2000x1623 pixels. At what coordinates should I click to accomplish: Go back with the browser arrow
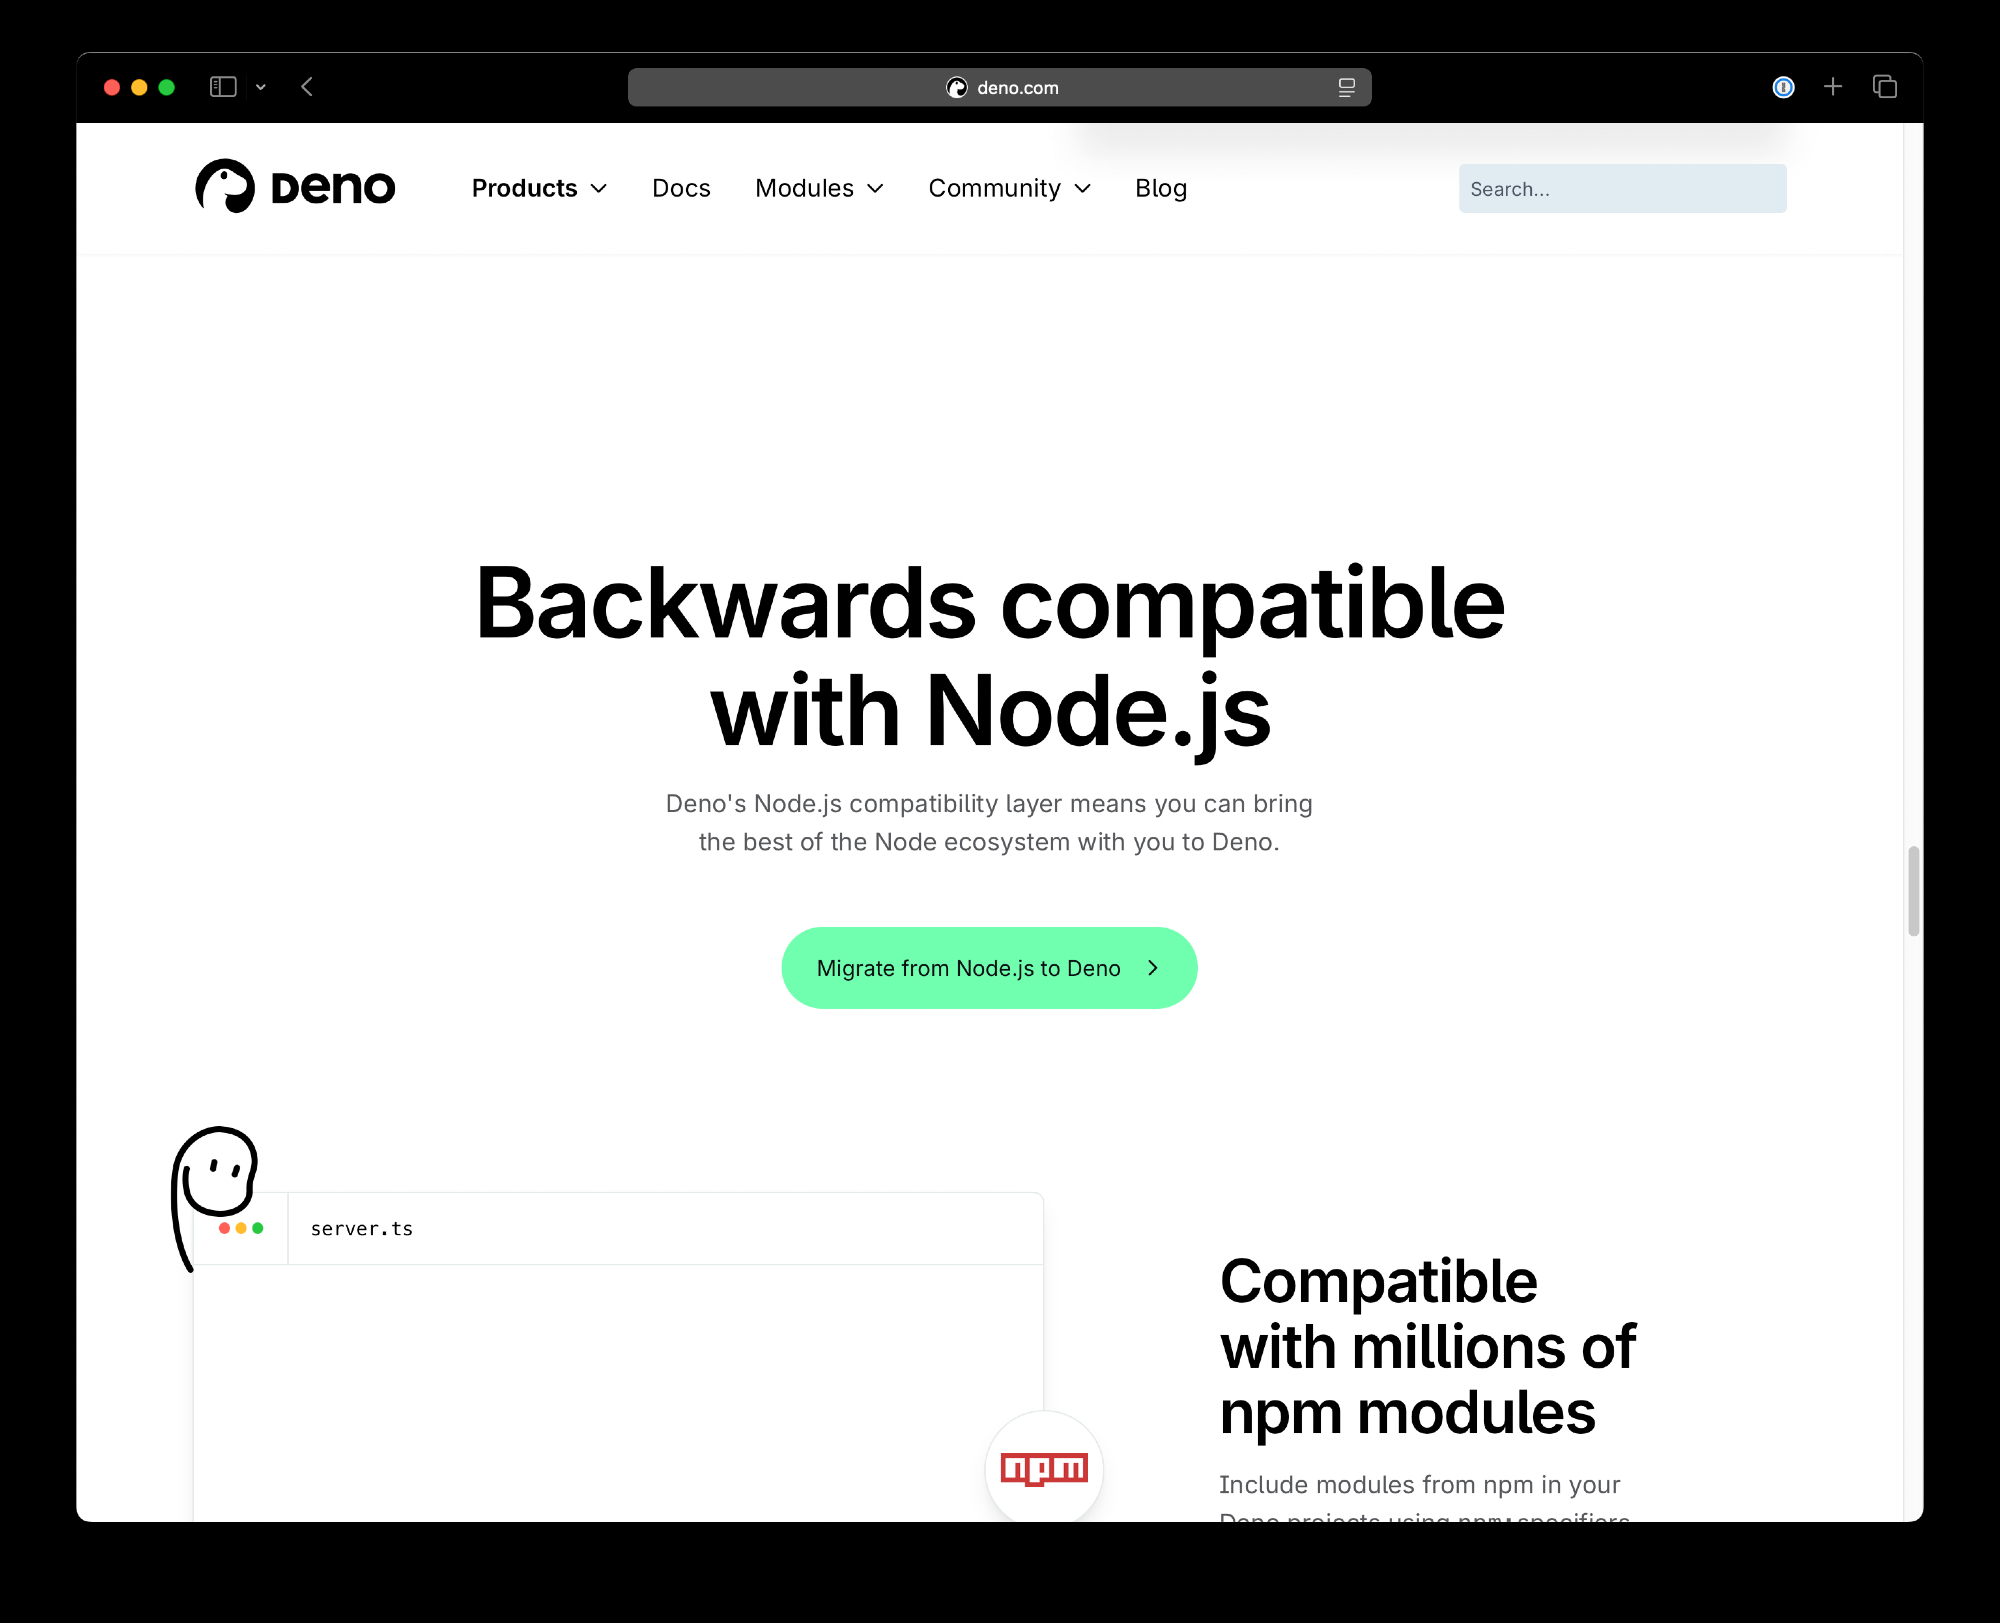(x=307, y=87)
